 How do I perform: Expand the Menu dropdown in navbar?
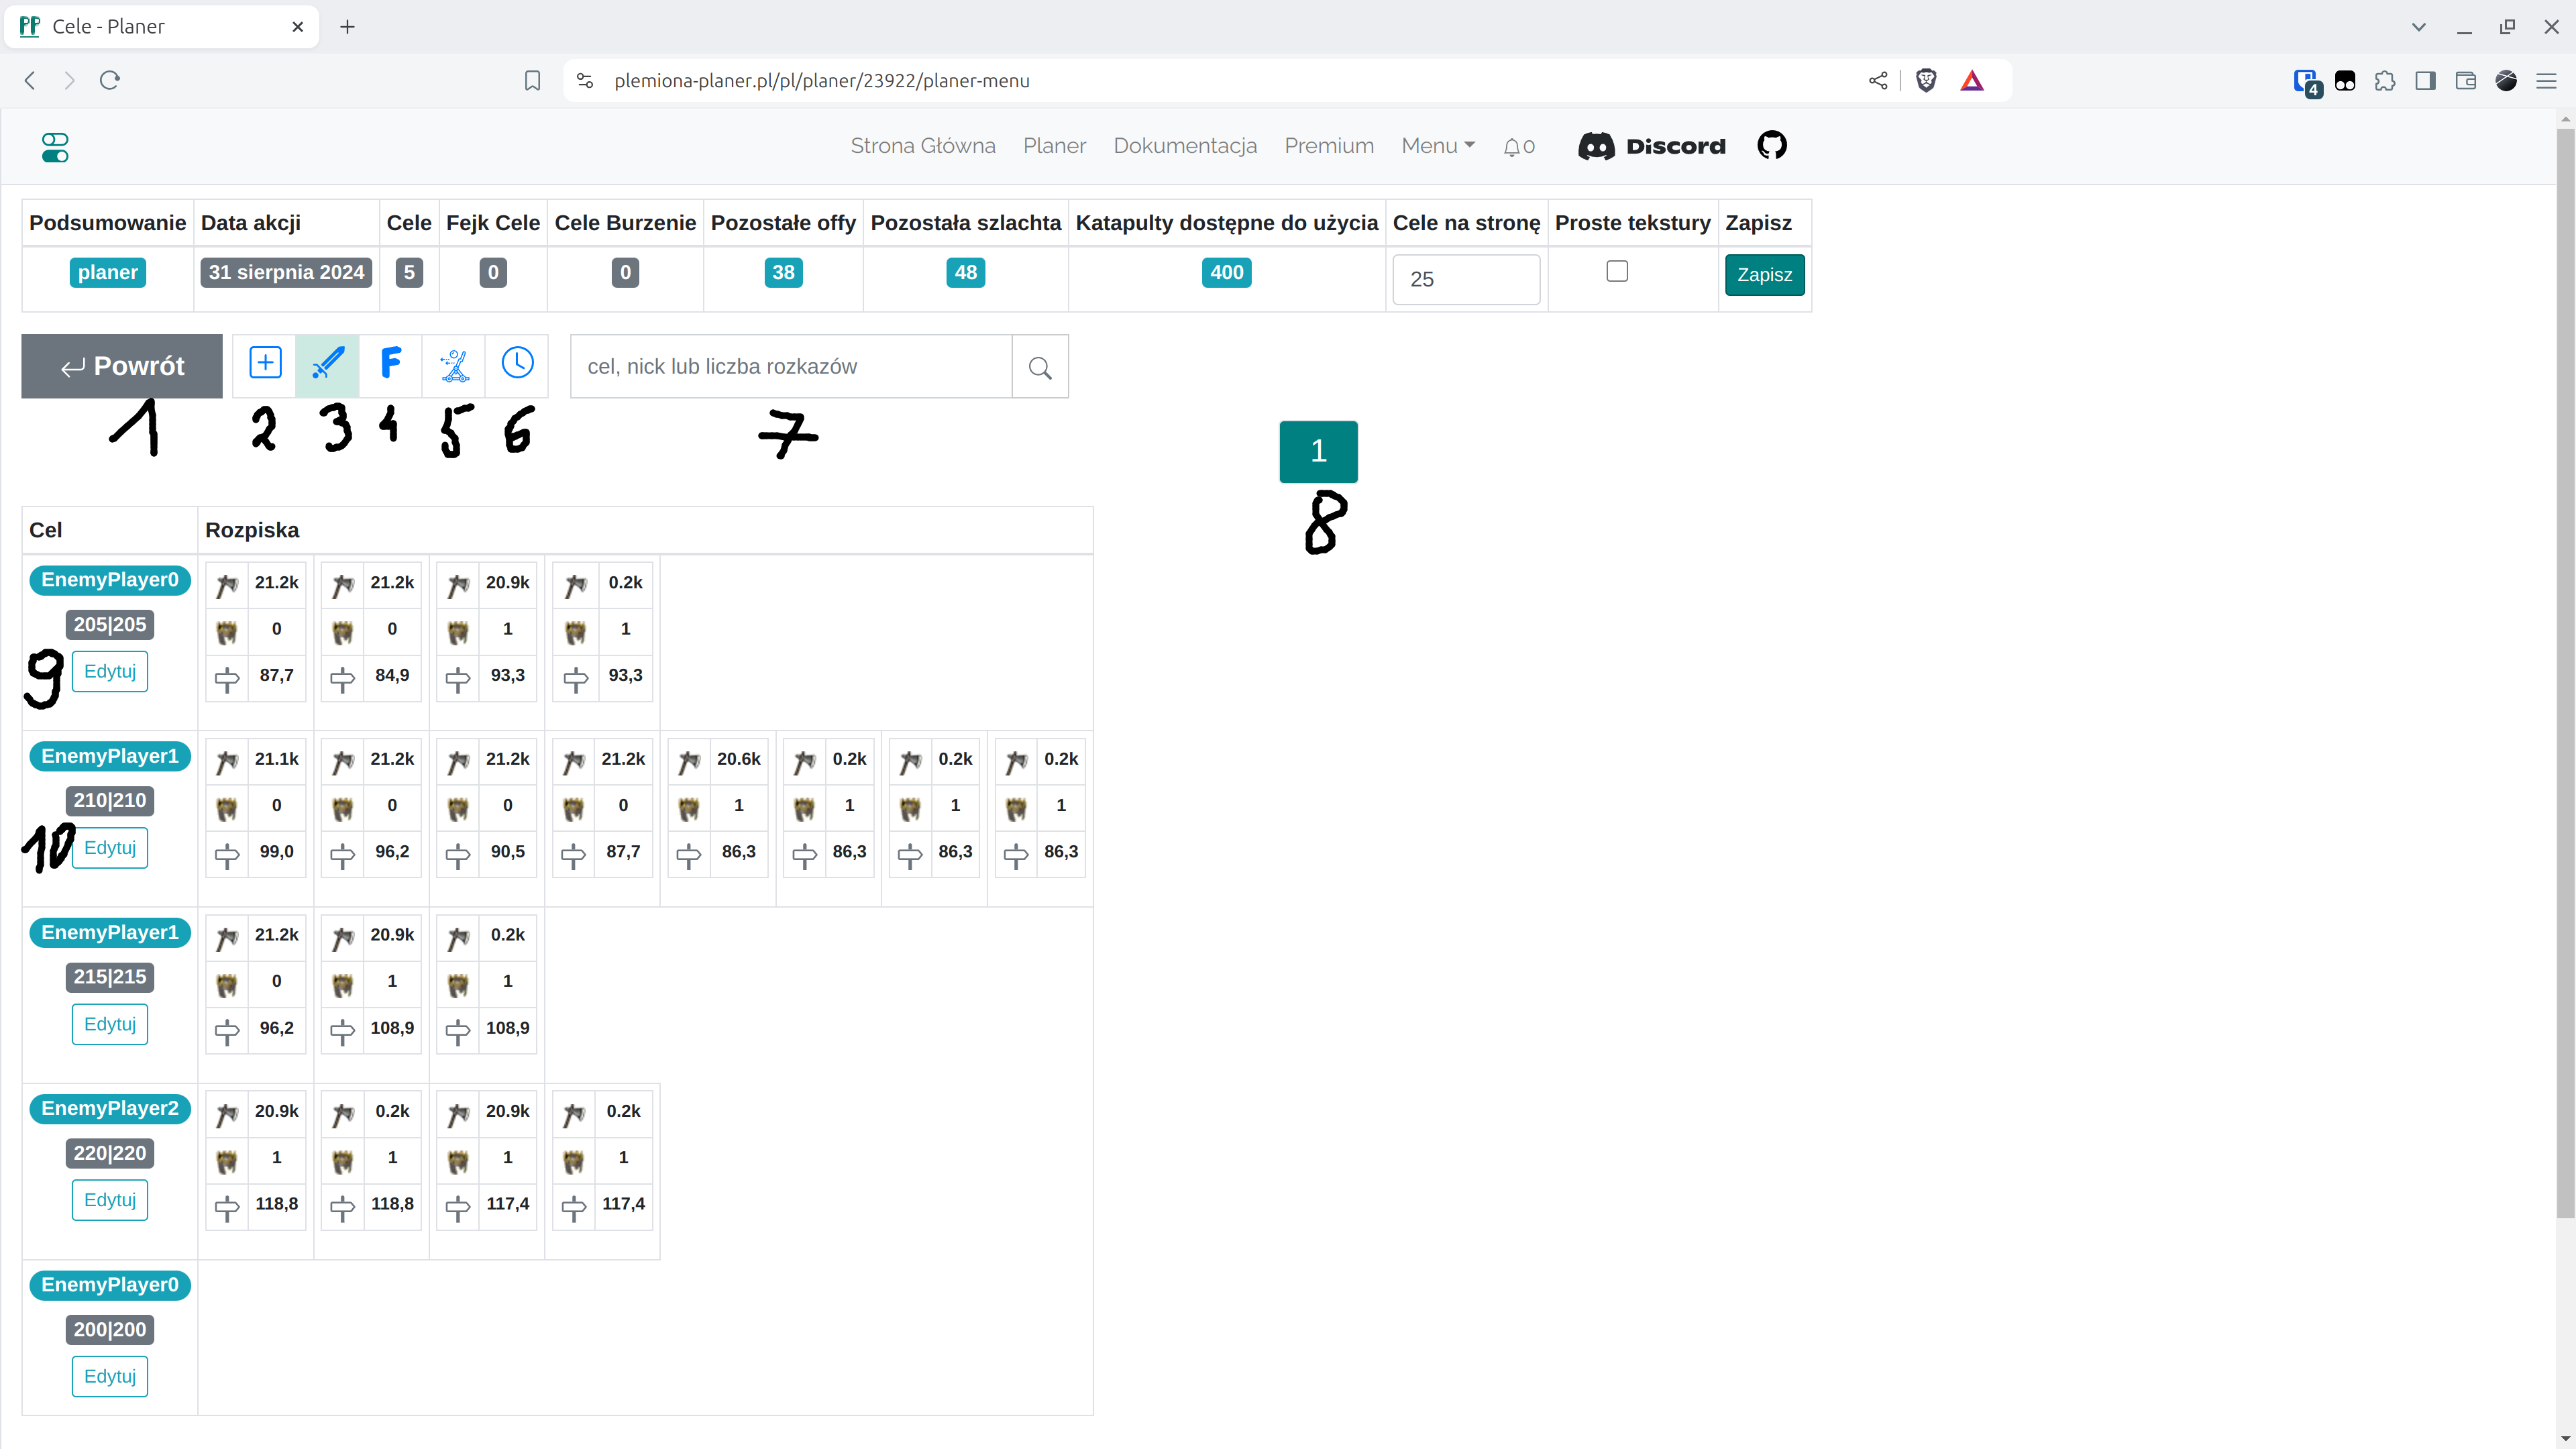pyautogui.click(x=1437, y=146)
